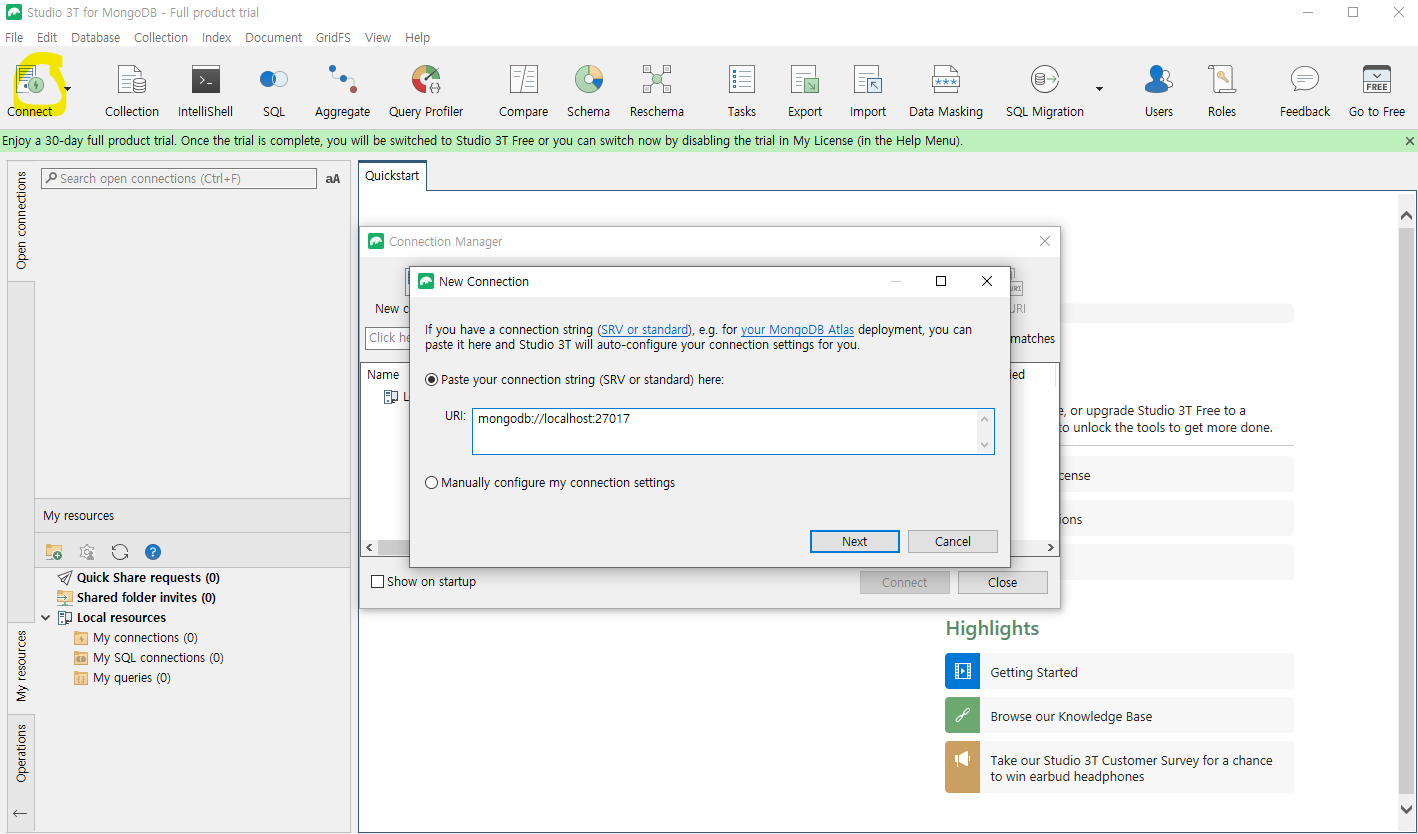Open the Collection toolbar tool
The width and height of the screenshot is (1418, 834).
[132, 91]
